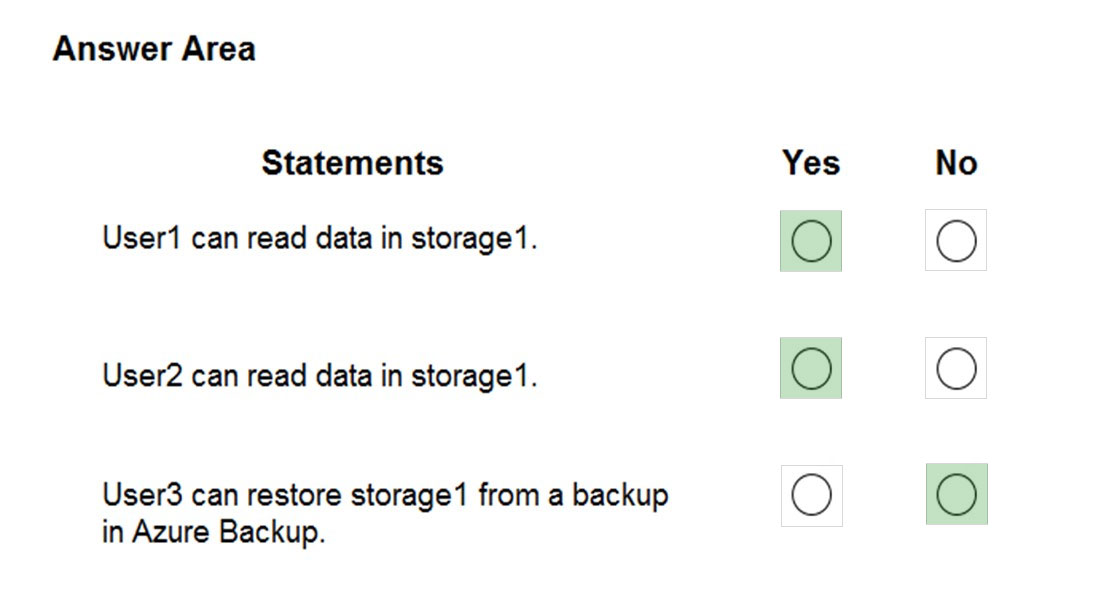The height and width of the screenshot is (613, 1112).
Task: Click the Answer Area heading
Action: [x=154, y=49]
